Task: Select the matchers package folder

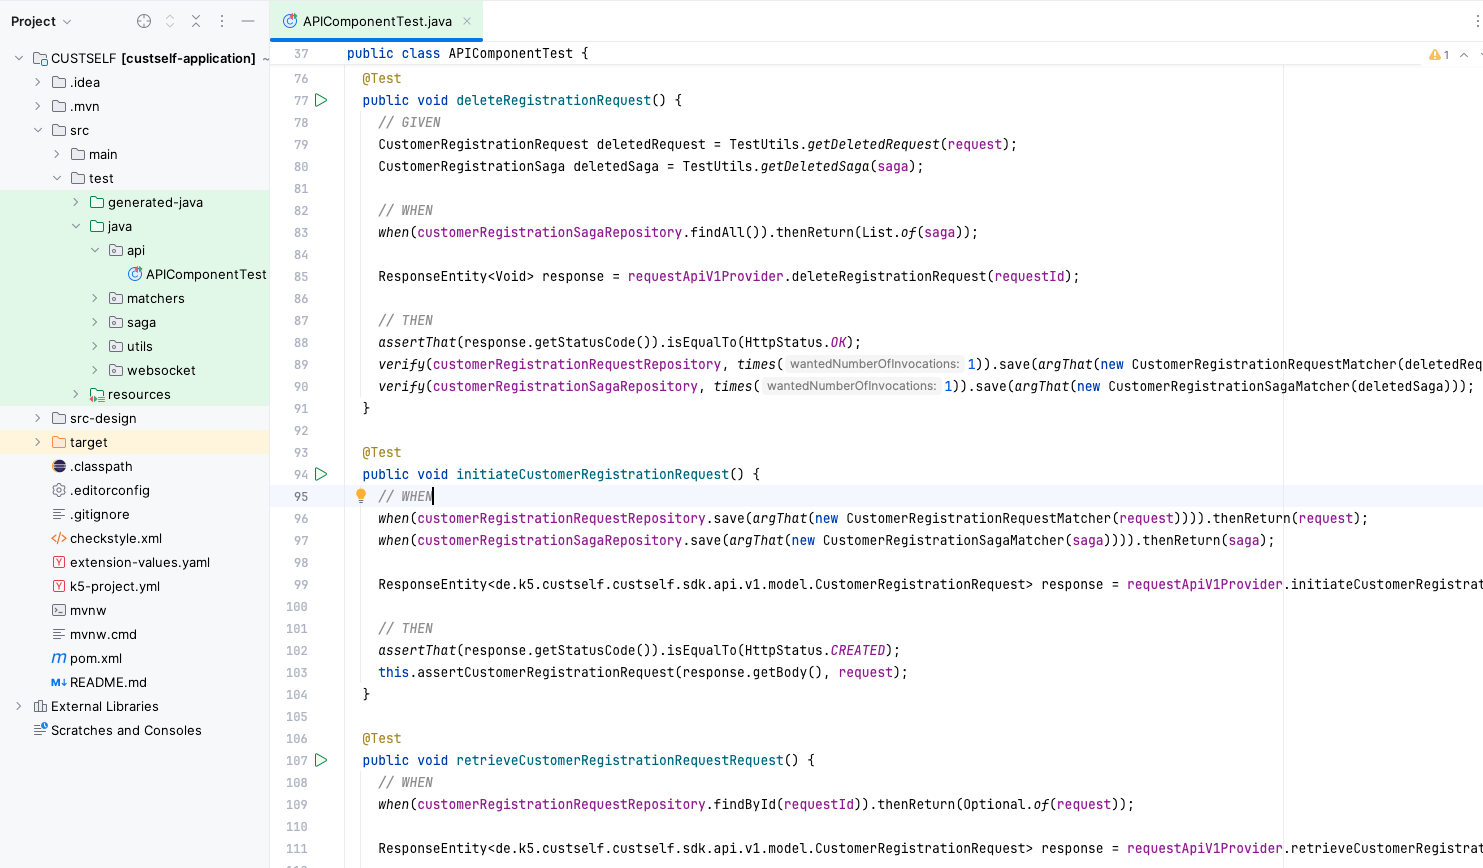Action: (157, 298)
